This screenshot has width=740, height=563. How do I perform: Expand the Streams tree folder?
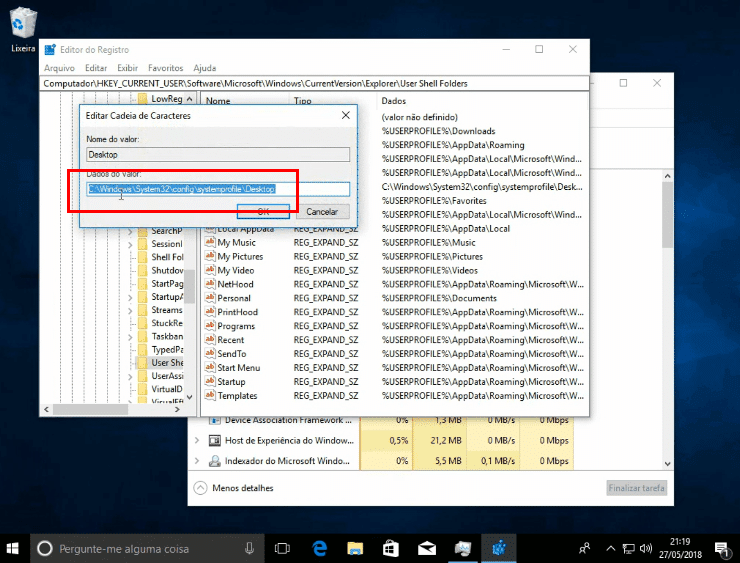(x=130, y=311)
